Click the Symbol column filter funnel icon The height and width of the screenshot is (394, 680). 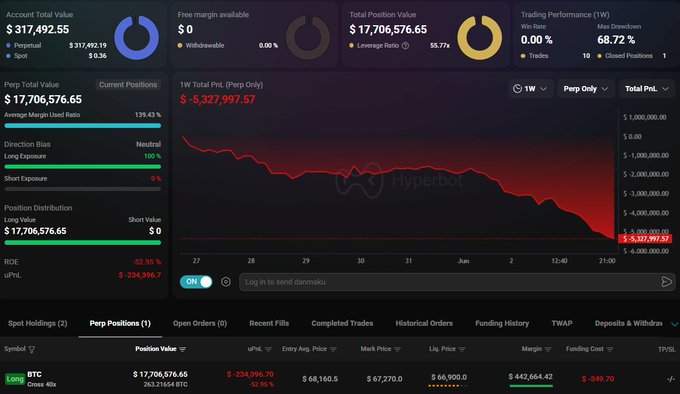(x=32, y=349)
